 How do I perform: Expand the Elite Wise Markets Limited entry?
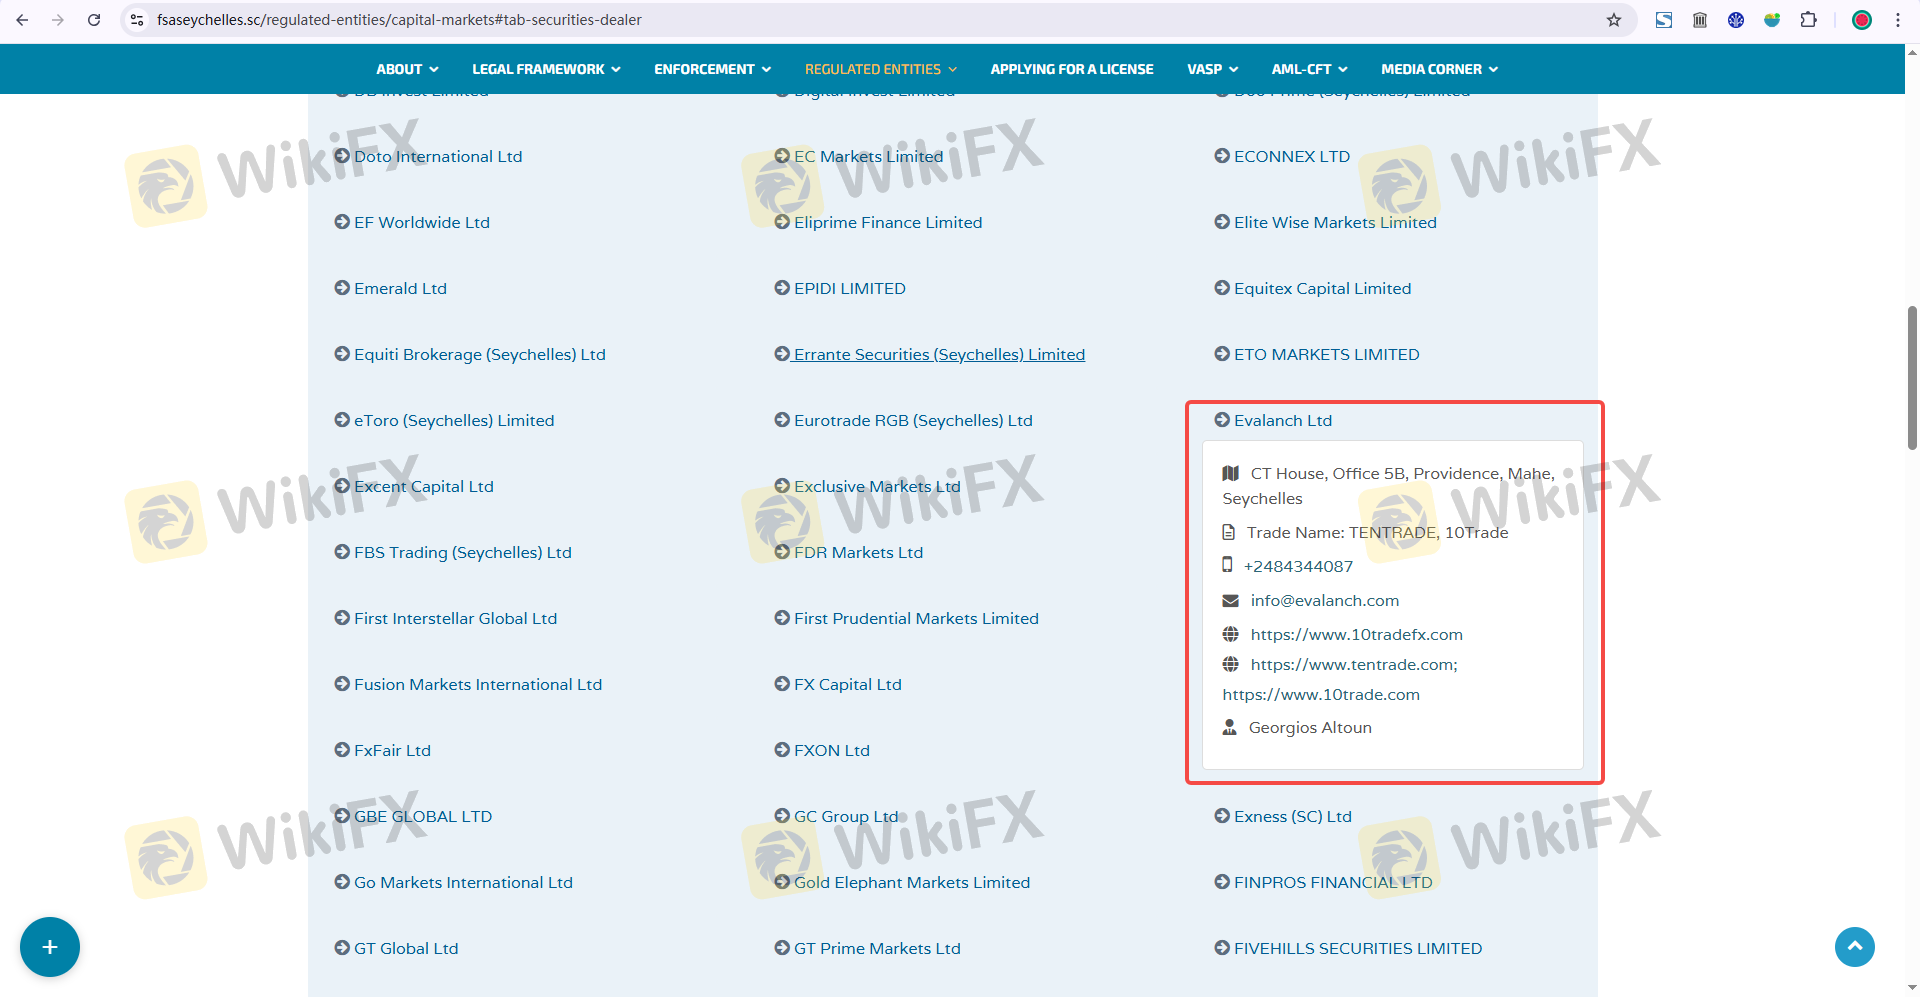click(x=1335, y=222)
